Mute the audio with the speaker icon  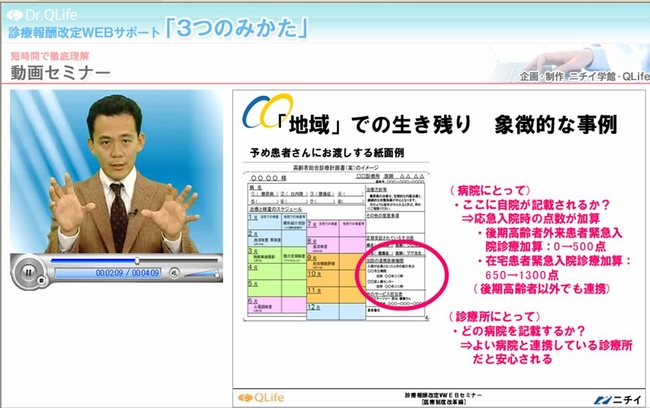[174, 272]
